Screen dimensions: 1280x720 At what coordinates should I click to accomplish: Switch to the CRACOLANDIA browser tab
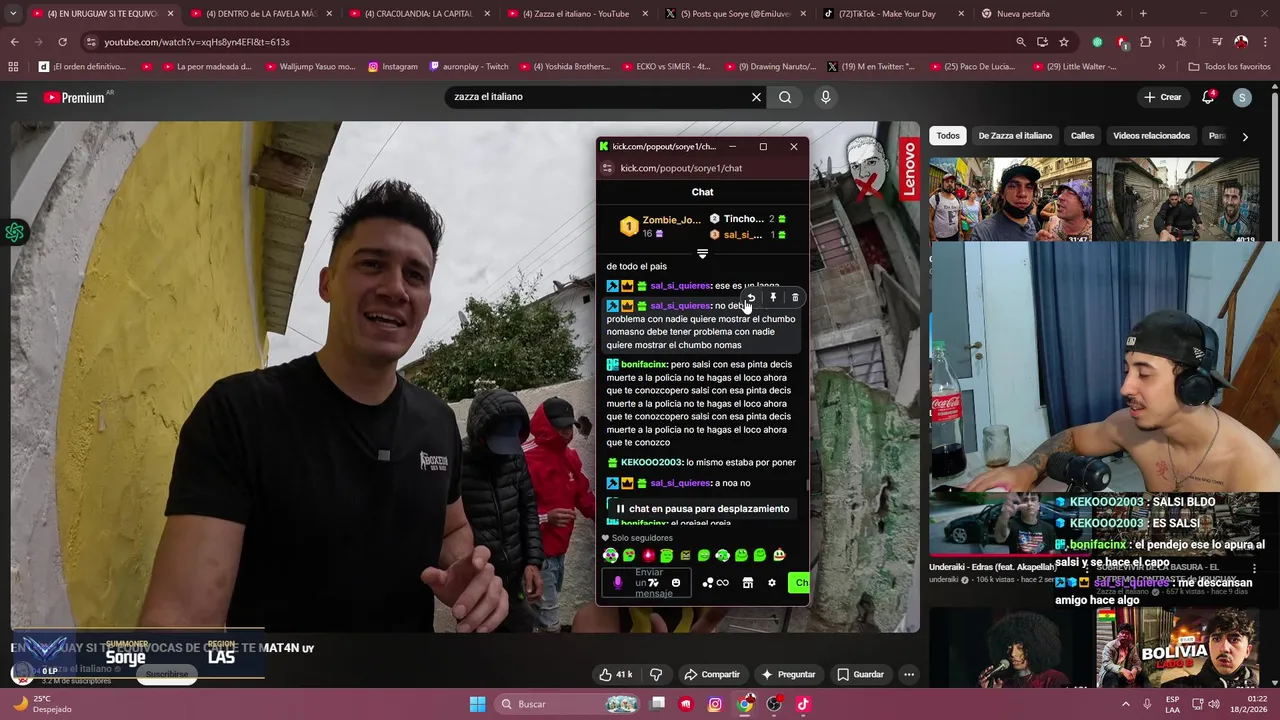click(x=418, y=14)
